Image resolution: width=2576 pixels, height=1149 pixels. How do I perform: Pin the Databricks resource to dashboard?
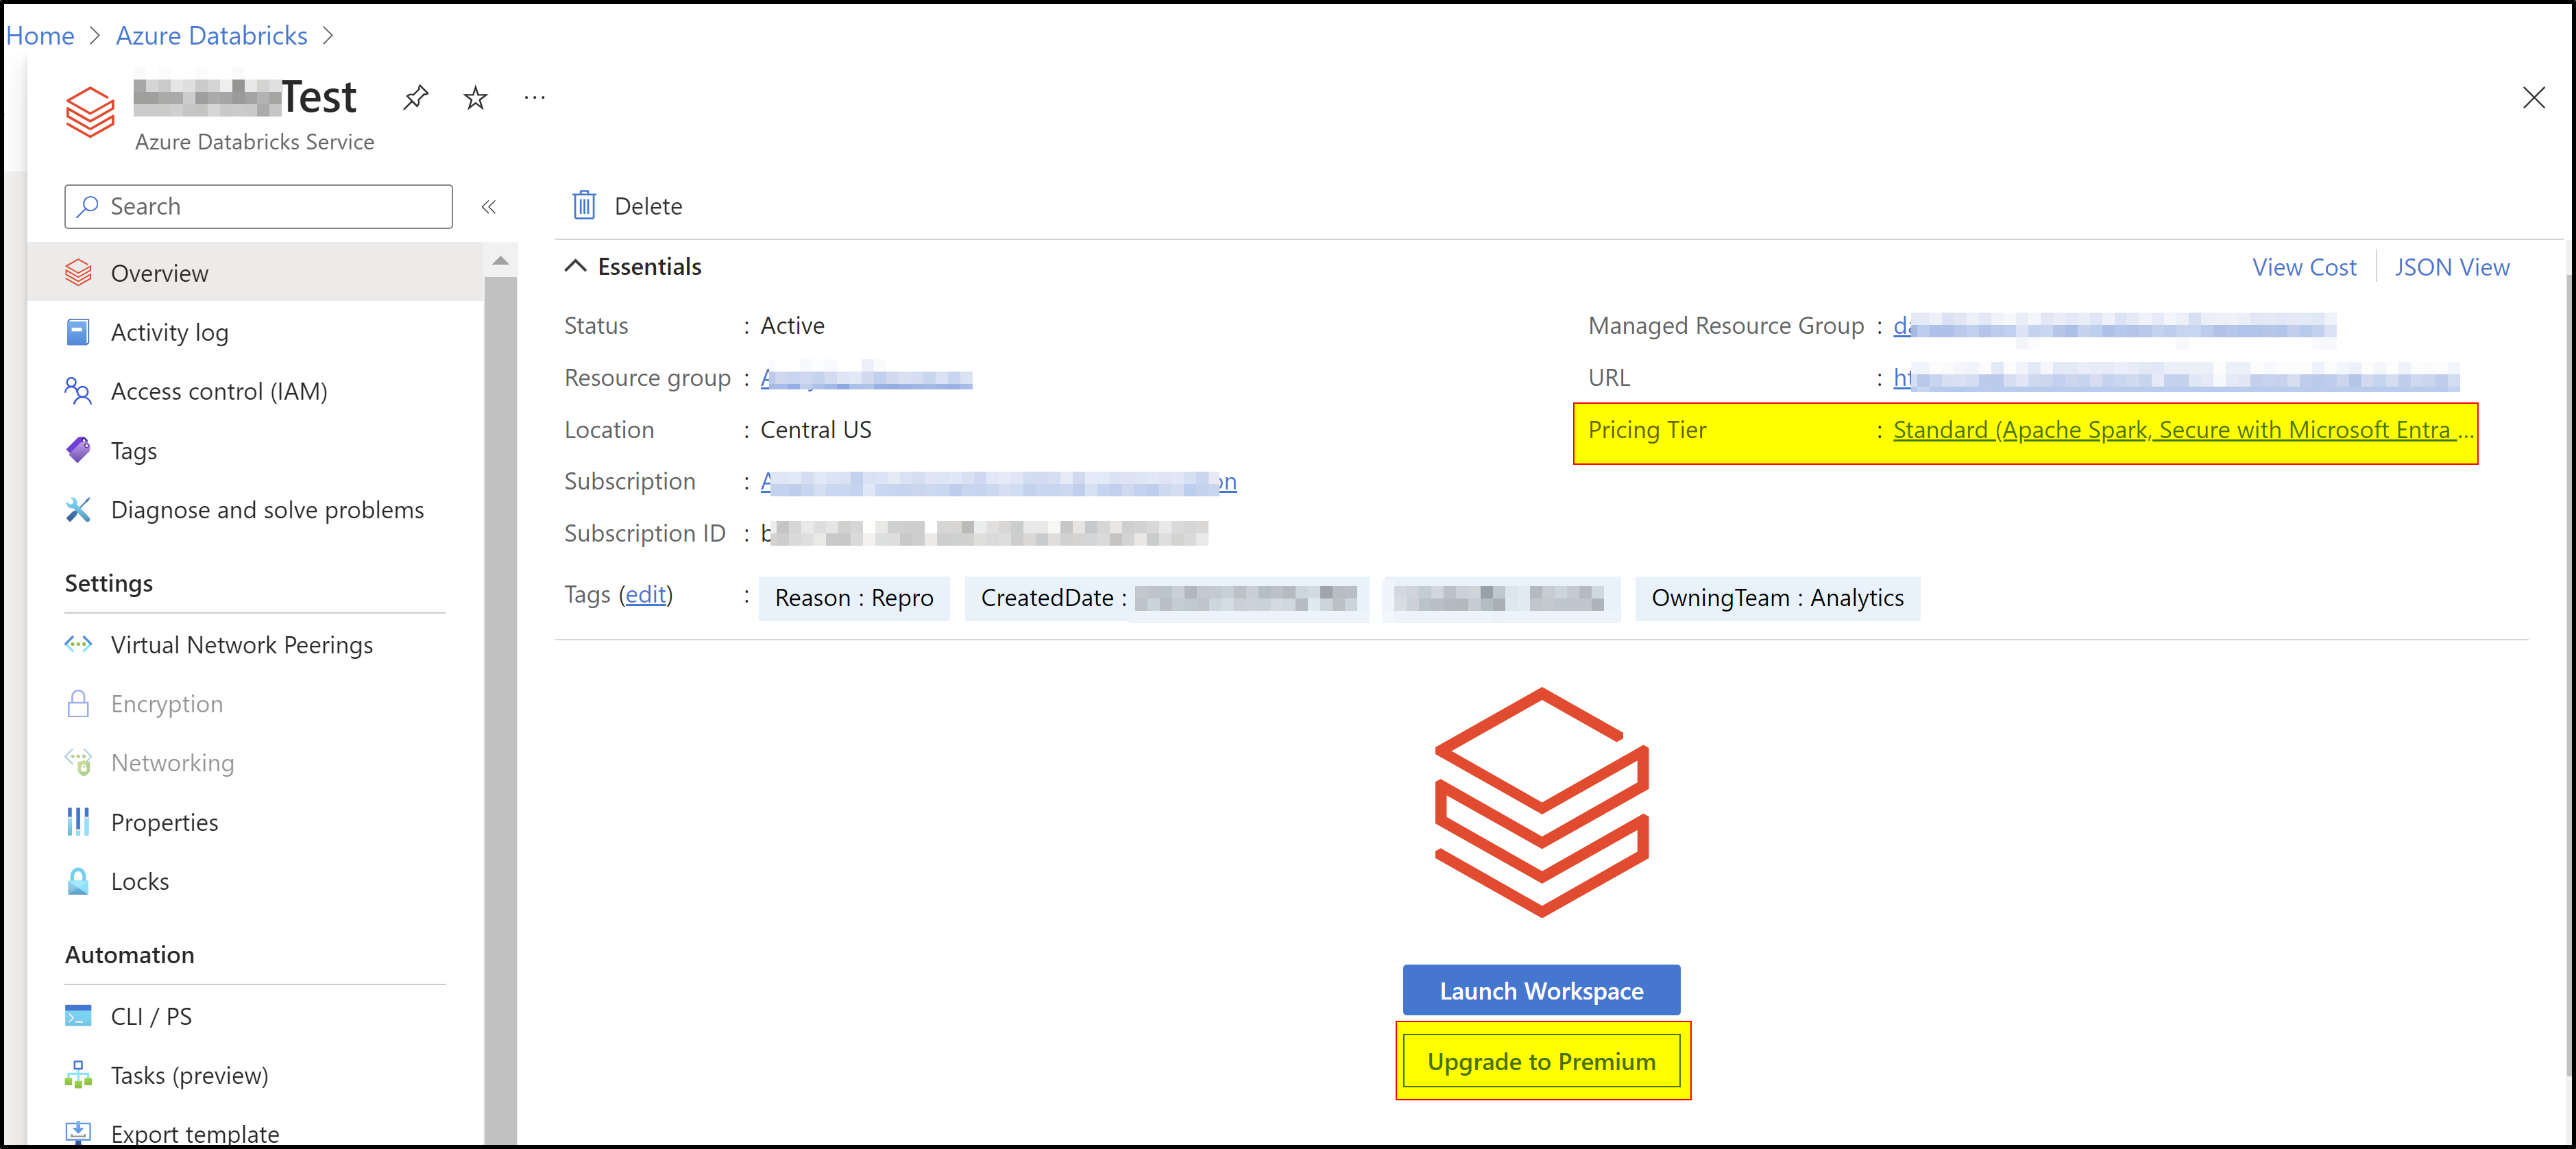click(415, 97)
